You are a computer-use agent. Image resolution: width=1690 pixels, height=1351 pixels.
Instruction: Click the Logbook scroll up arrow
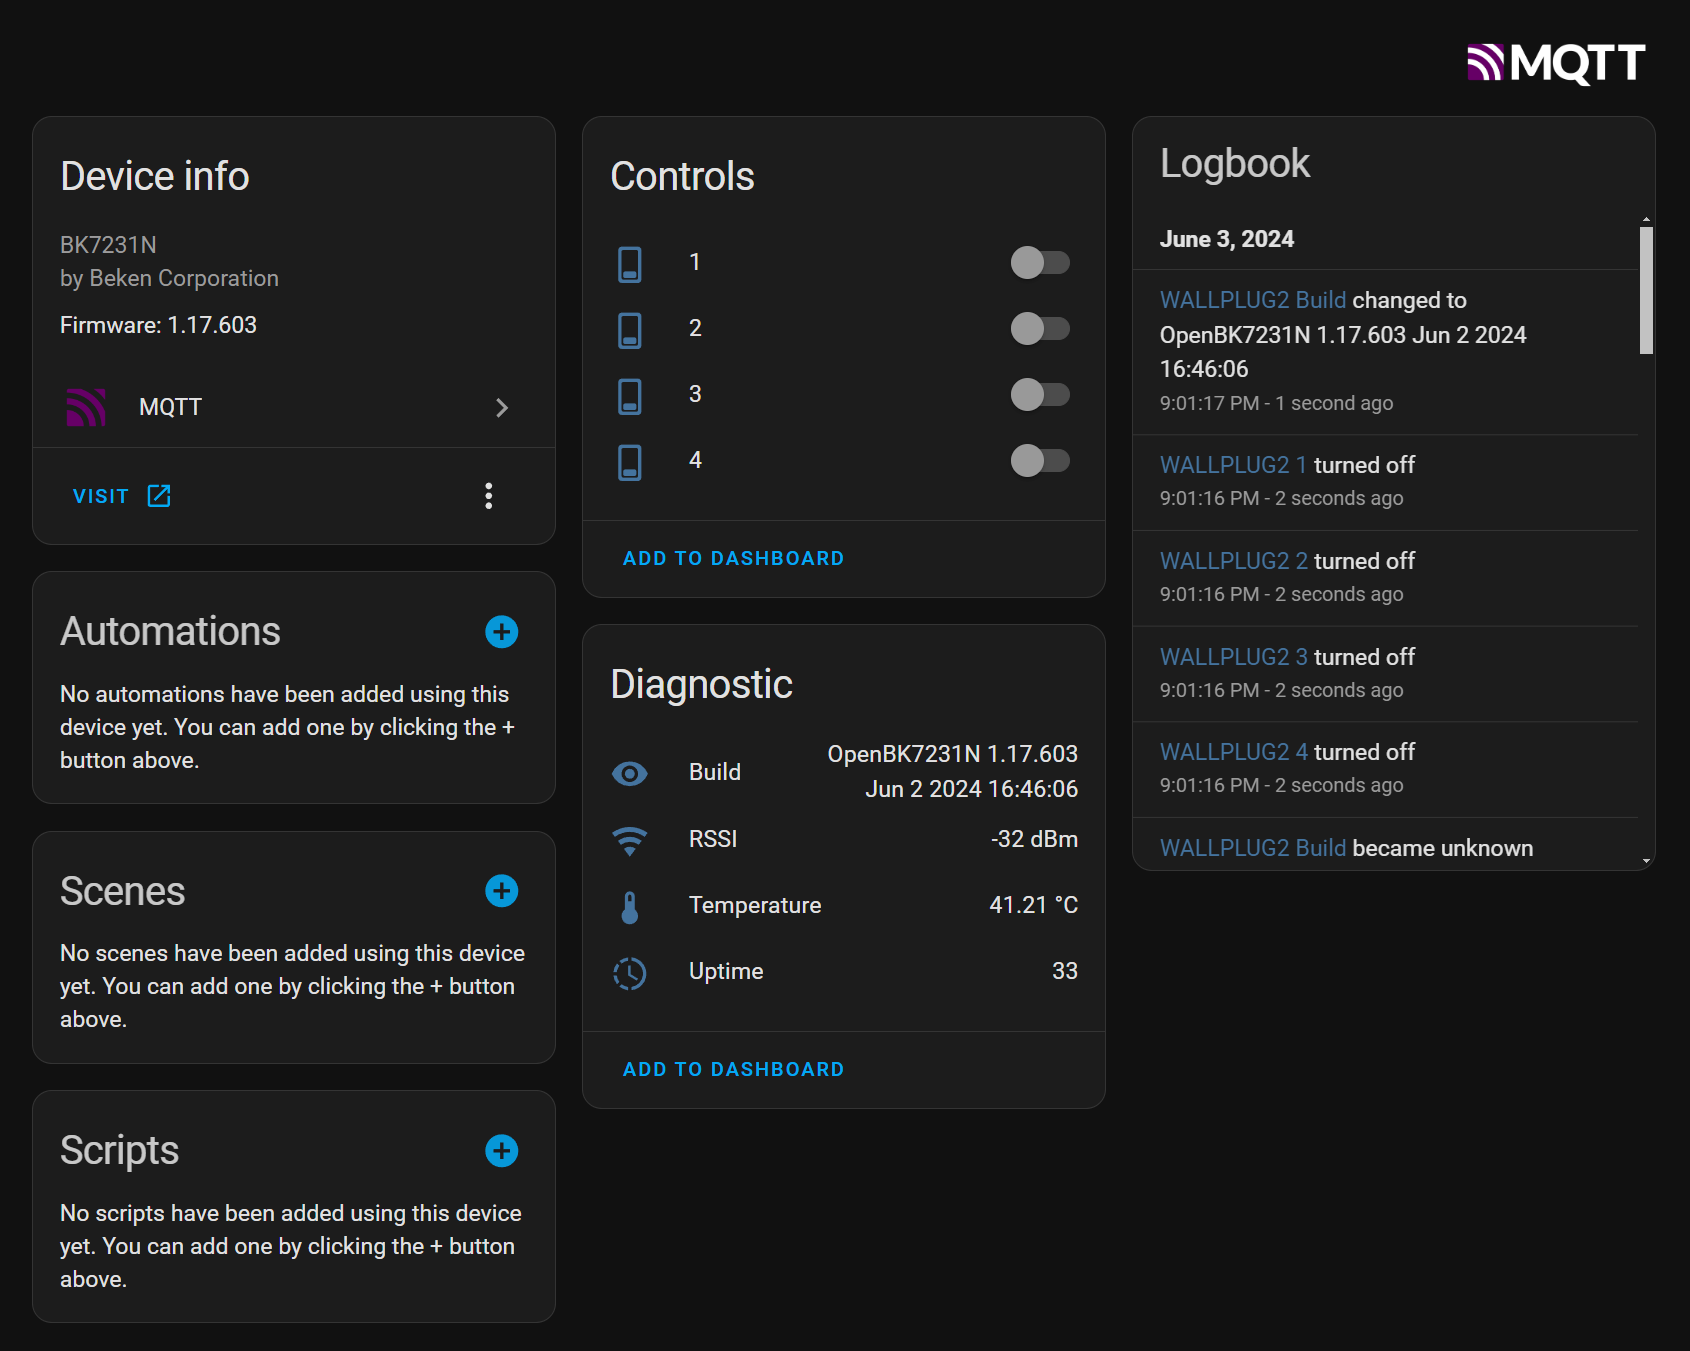coord(1646,219)
